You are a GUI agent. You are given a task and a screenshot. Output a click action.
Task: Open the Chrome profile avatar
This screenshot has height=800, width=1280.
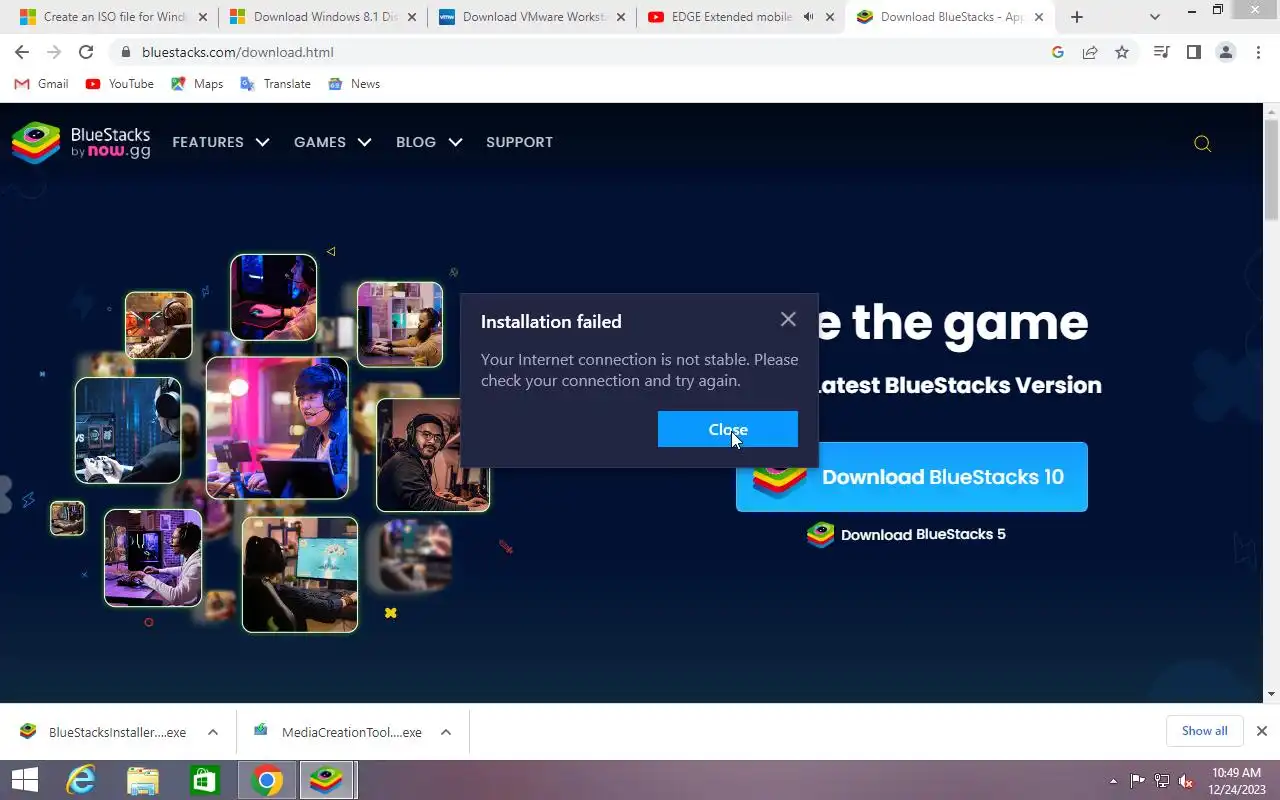tap(1225, 52)
